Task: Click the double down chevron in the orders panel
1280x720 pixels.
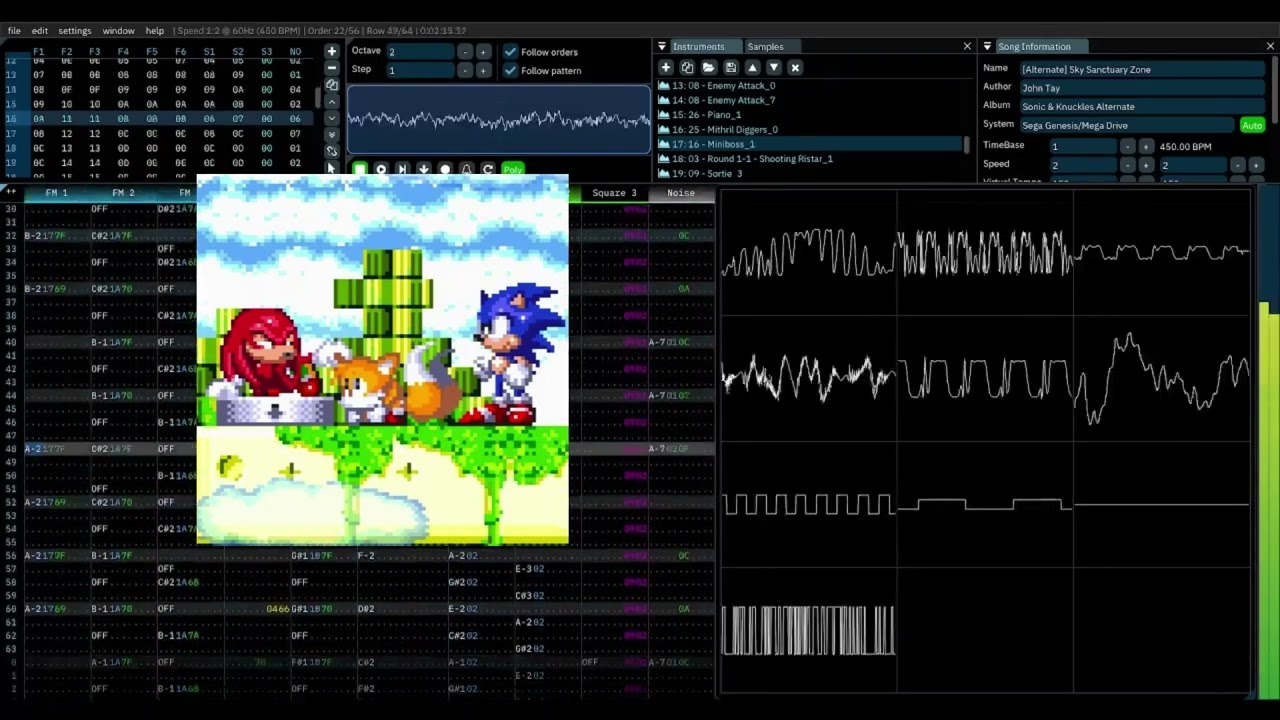Action: (332, 135)
